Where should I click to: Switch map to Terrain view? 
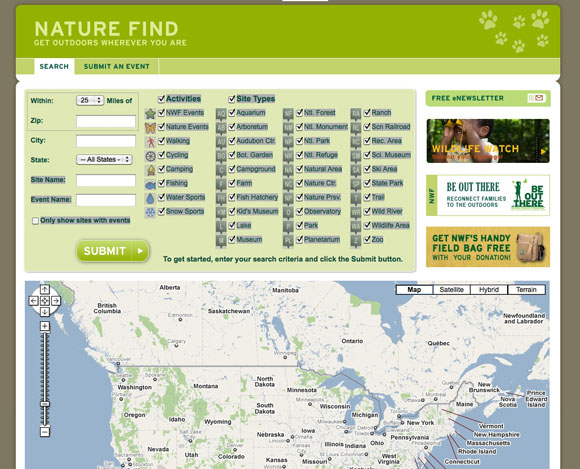click(526, 290)
